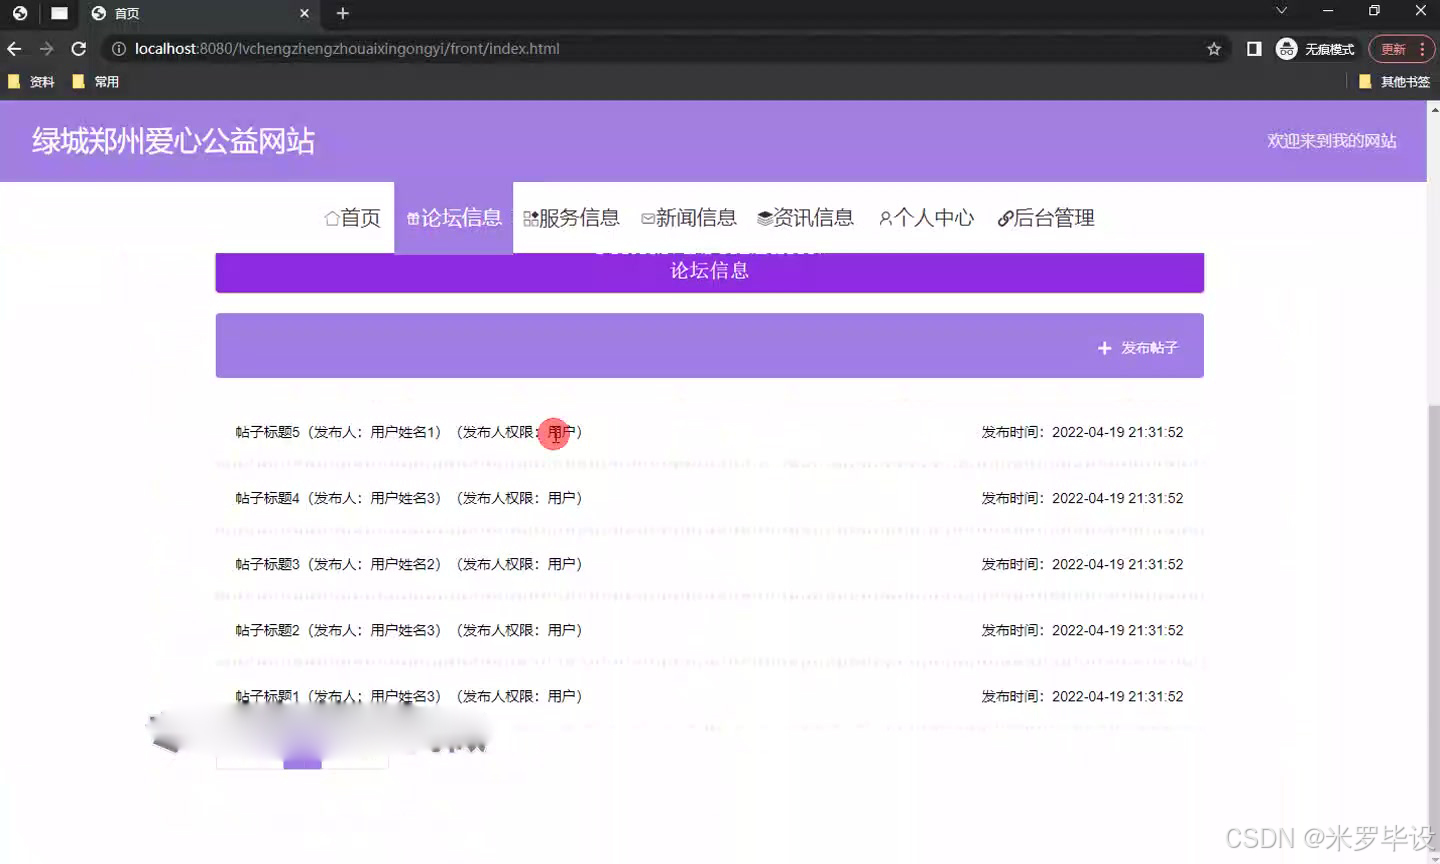Image resolution: width=1440 pixels, height=864 pixels.
Task: Click the person icon next to 个人中心
Action: (884, 217)
